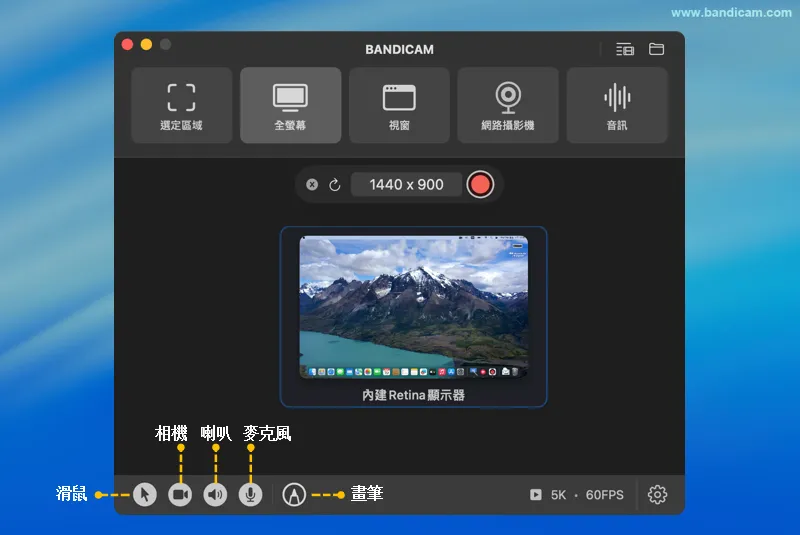800x535 pixels.
Task: Minimize the Bandicam window
Action: tap(146, 45)
